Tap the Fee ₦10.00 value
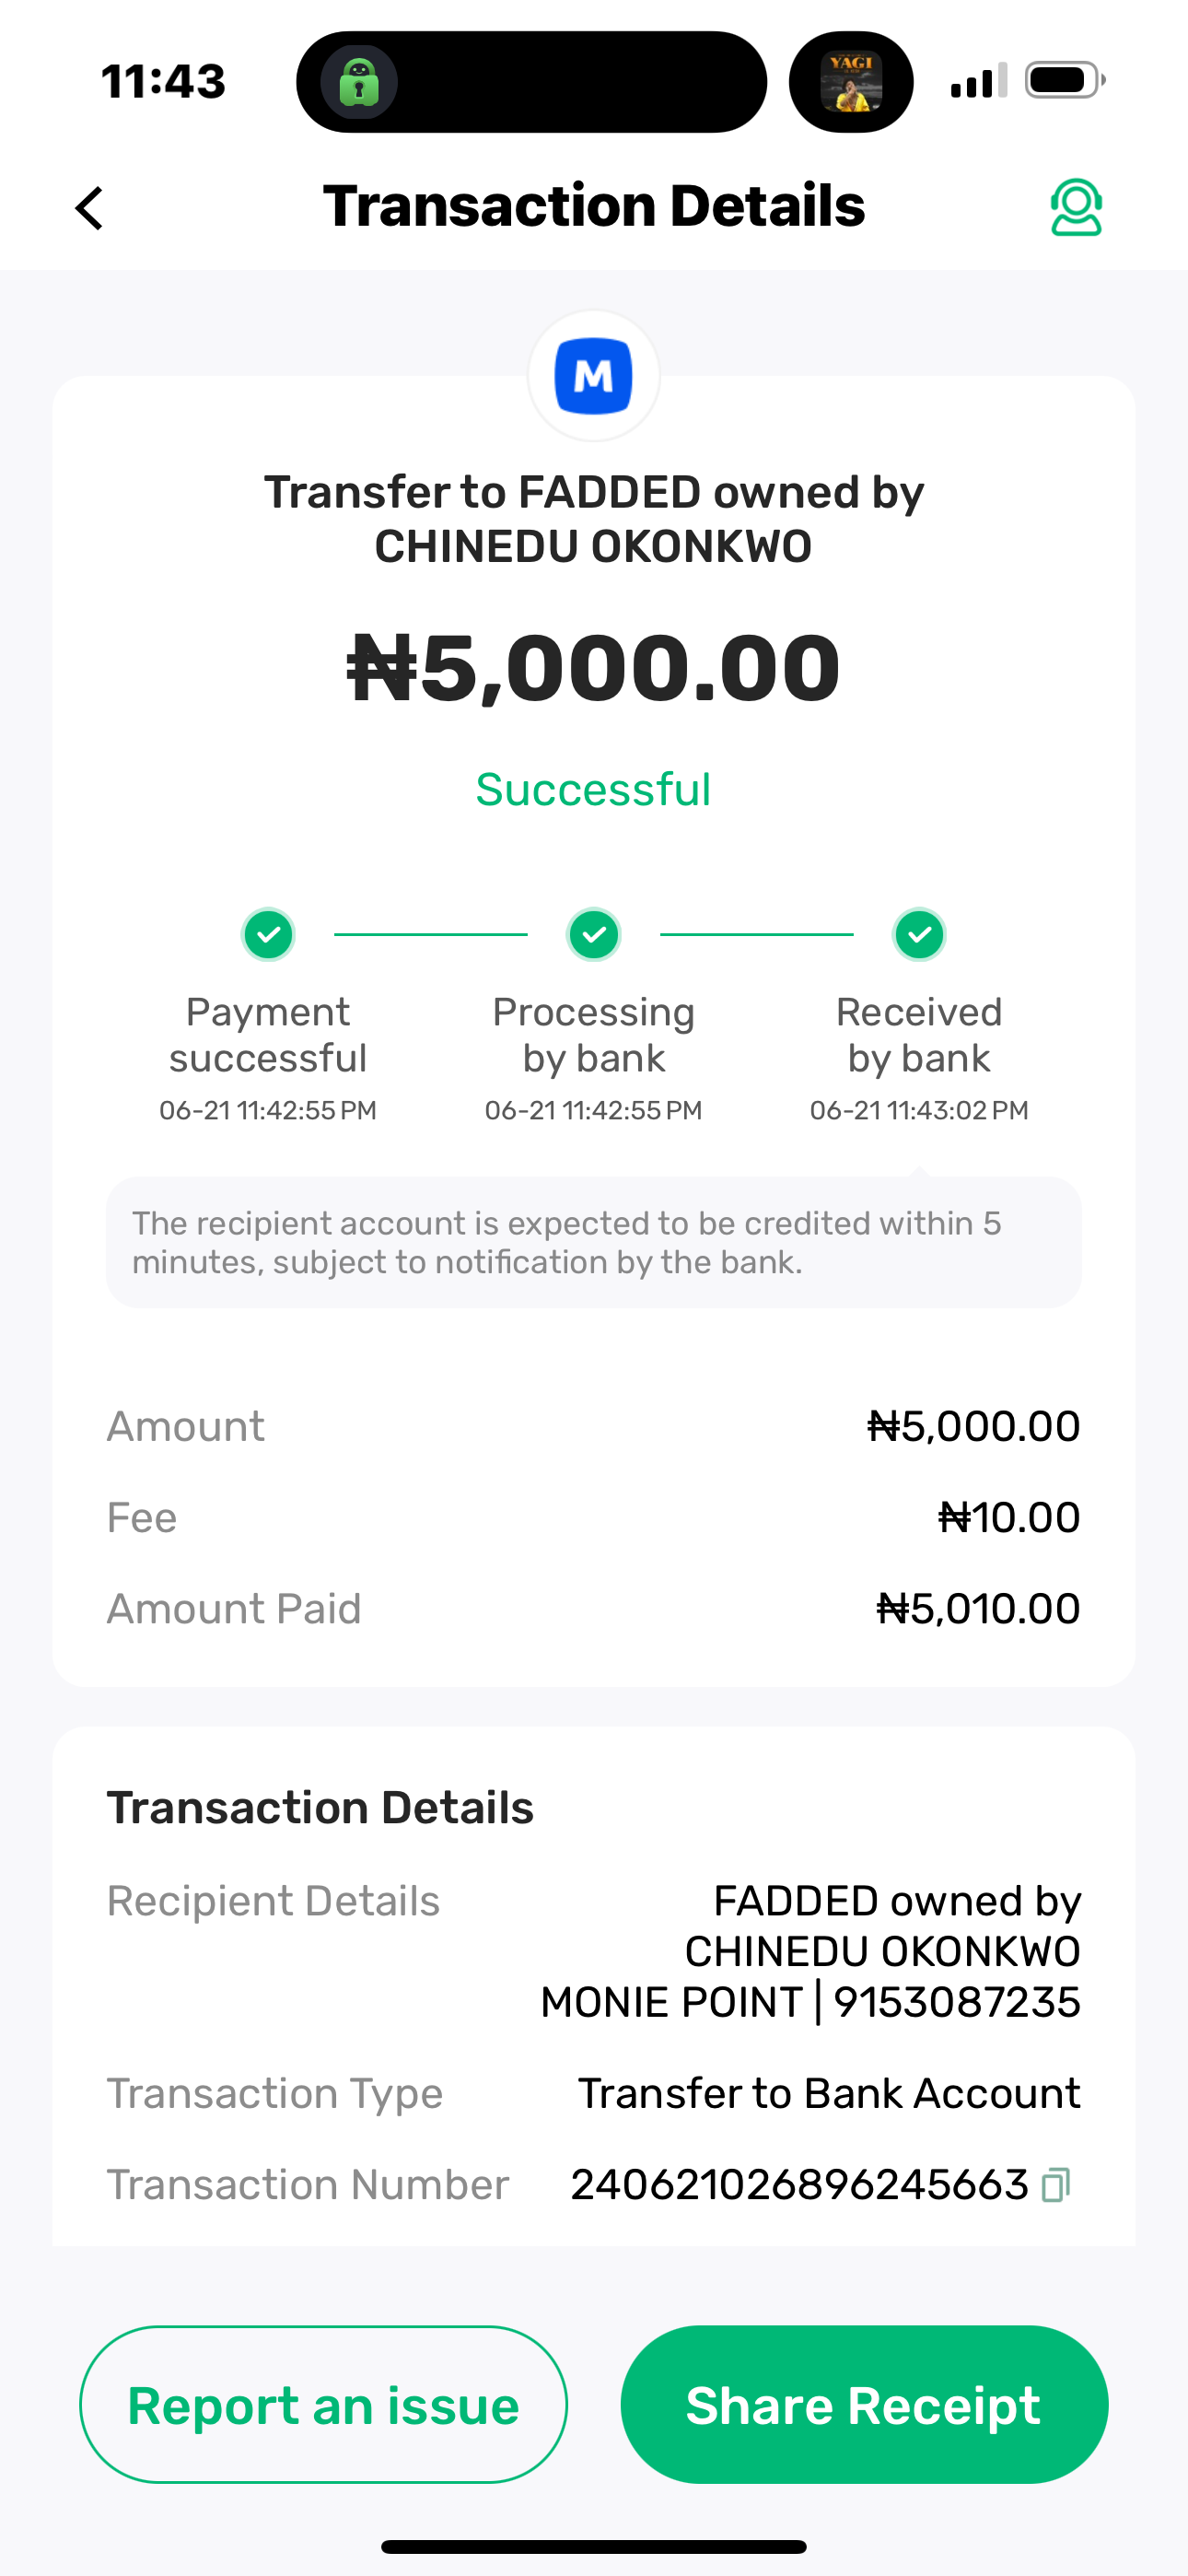The image size is (1188, 2576). pyautogui.click(x=1008, y=1518)
